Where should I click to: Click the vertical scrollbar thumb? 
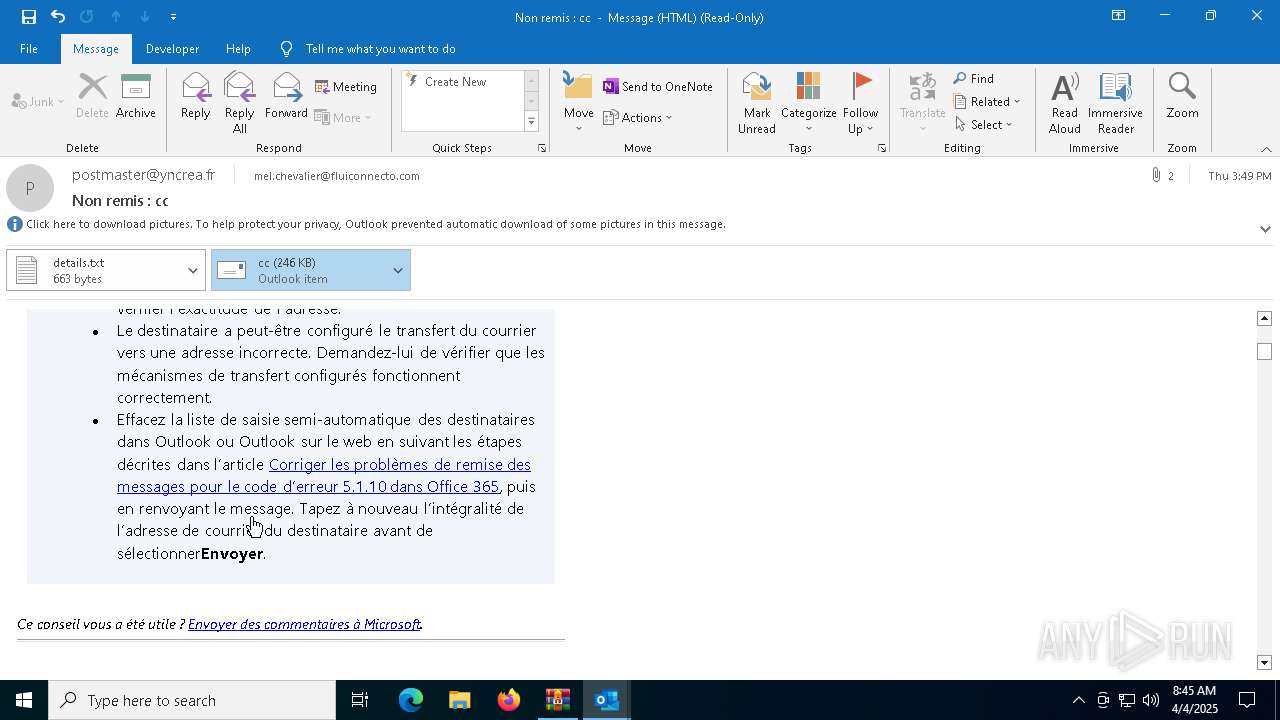click(x=1264, y=352)
